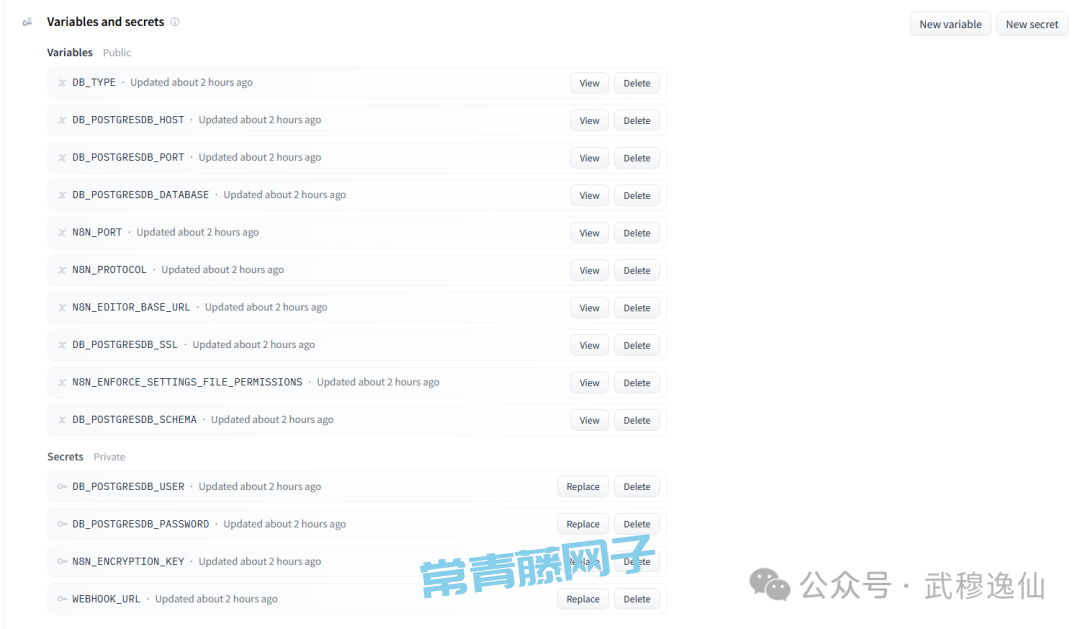This screenshot has width=1080, height=629.
Task: View the DB_POSTGRESDB_HOST variable
Action: click(589, 121)
